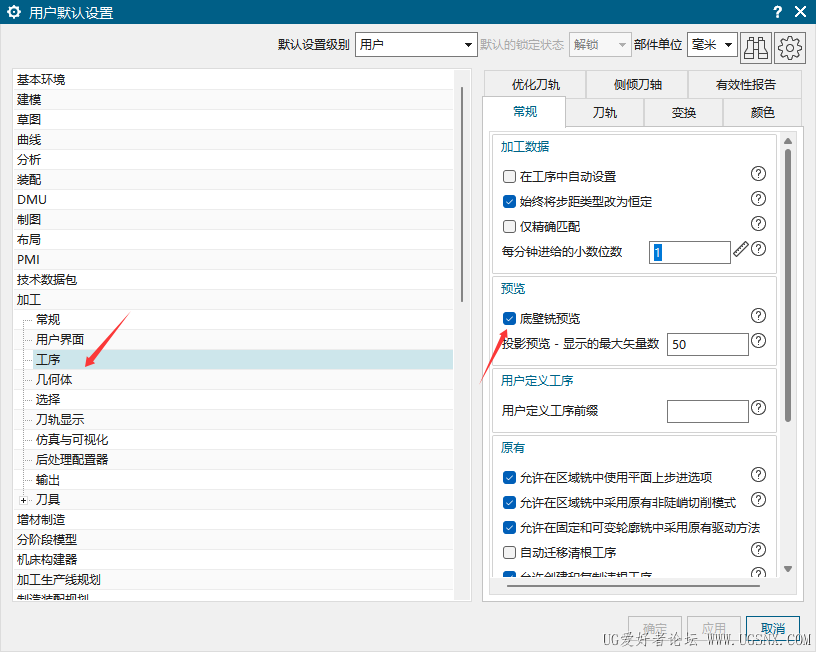The height and width of the screenshot is (652, 816).
Task: Click the find default settings binoculars icon
Action: coord(756,47)
